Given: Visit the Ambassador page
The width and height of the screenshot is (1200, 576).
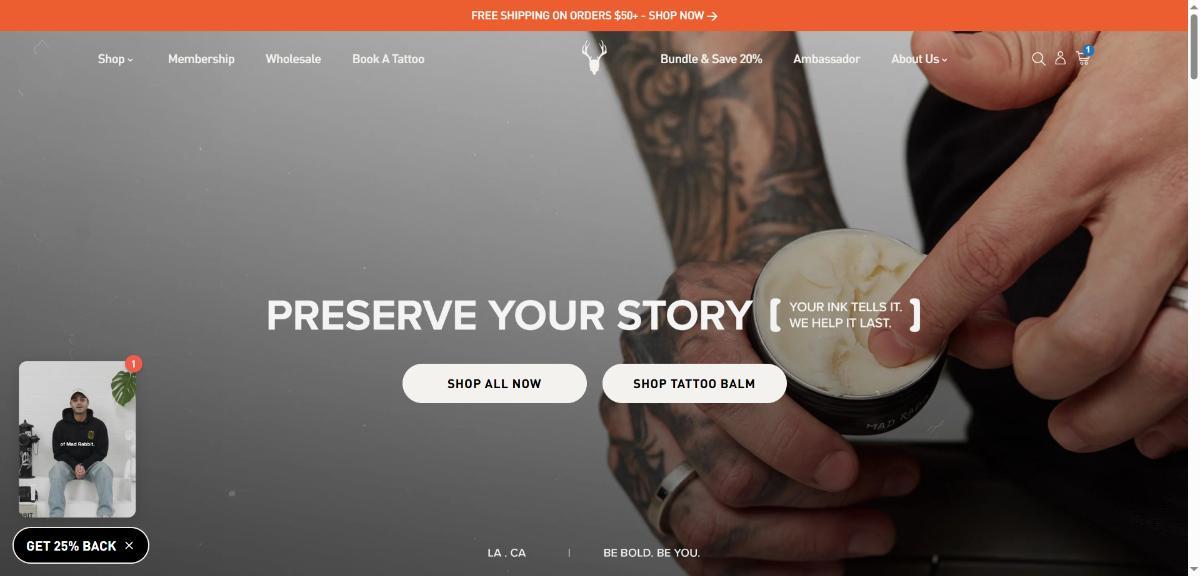Looking at the screenshot, I should pyautogui.click(x=826, y=59).
